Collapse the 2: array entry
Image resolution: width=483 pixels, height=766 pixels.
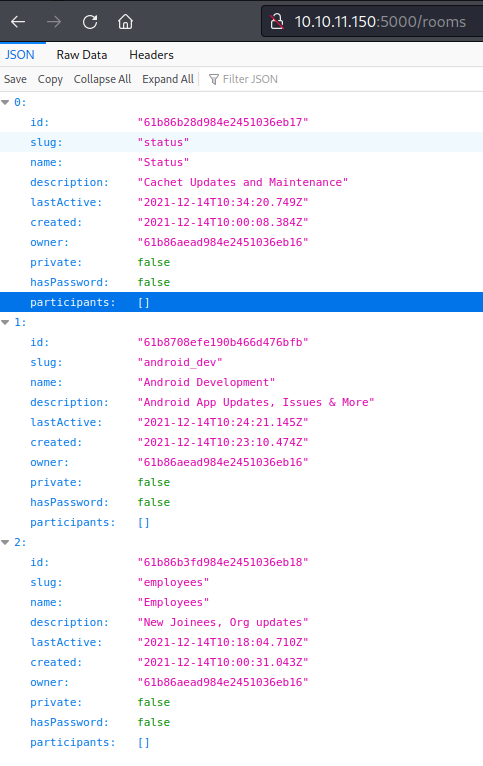[x=5, y=542]
